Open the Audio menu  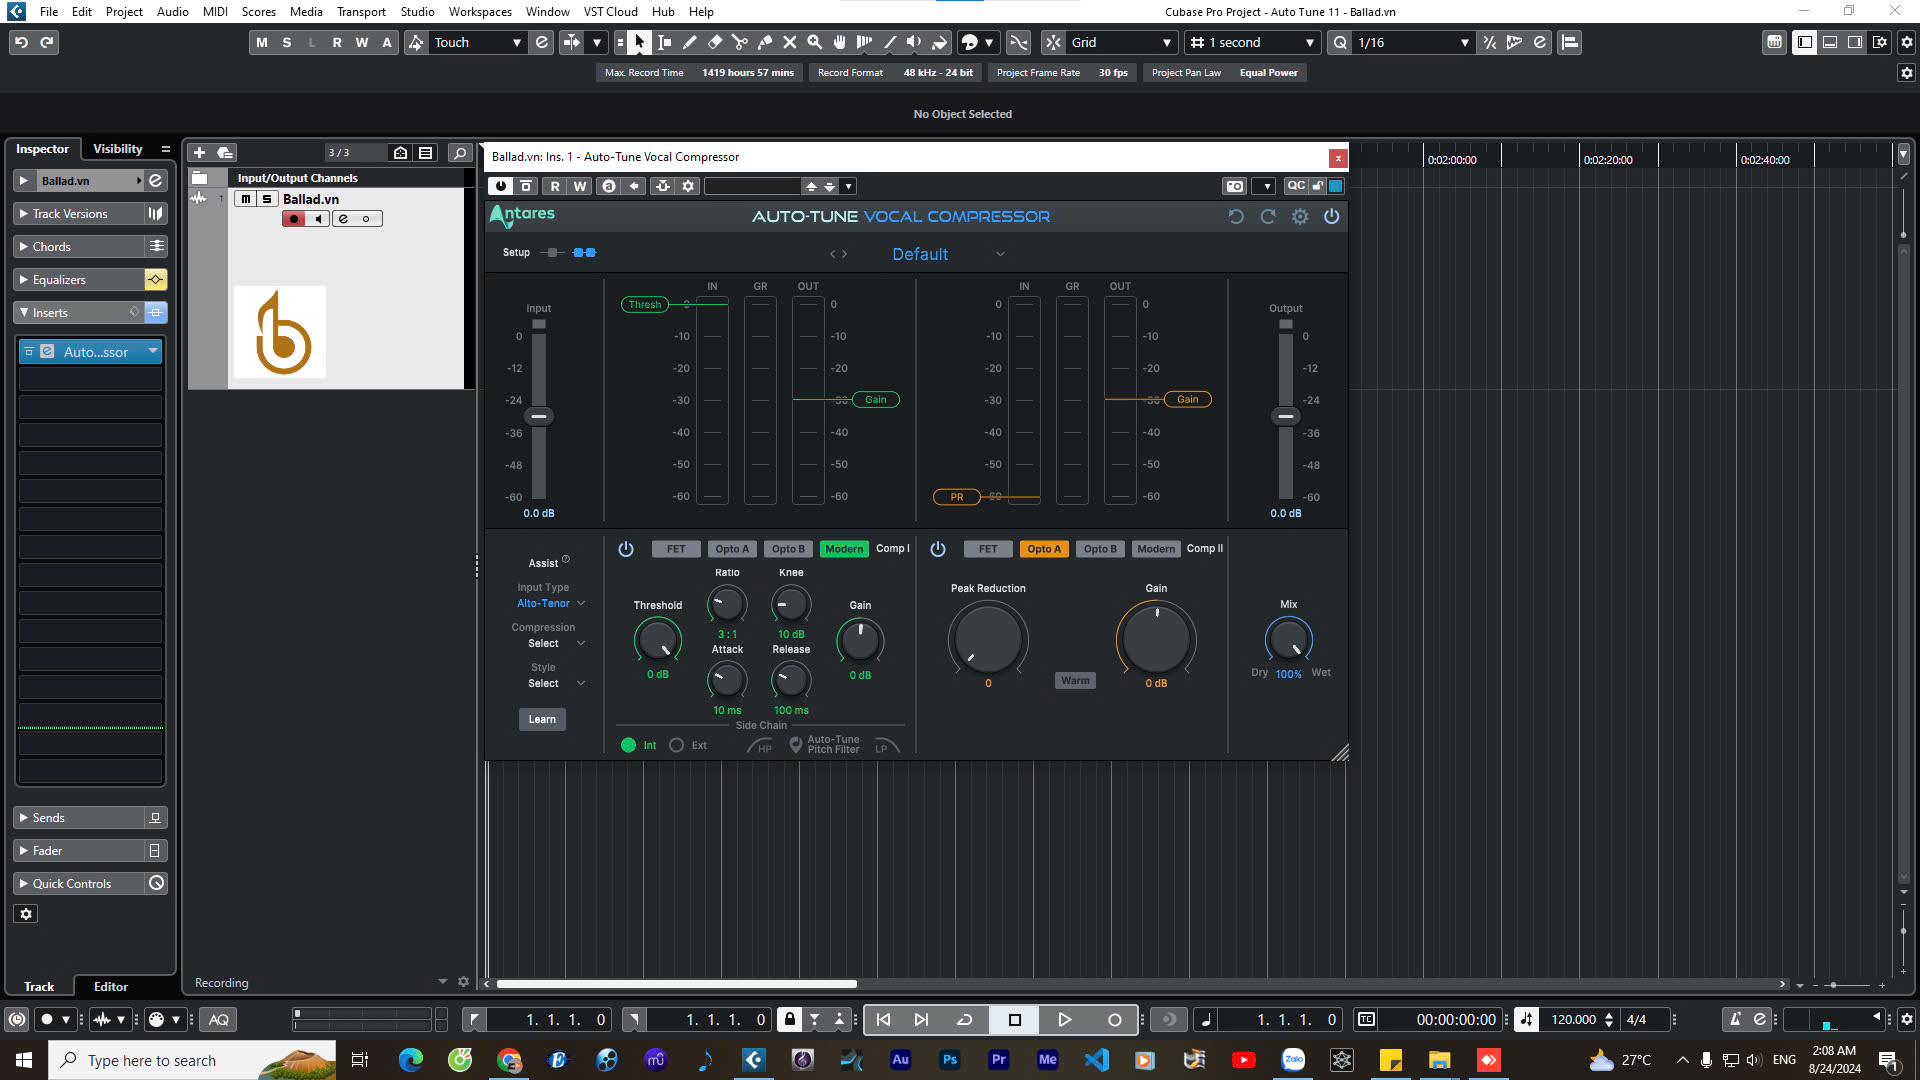(x=172, y=12)
